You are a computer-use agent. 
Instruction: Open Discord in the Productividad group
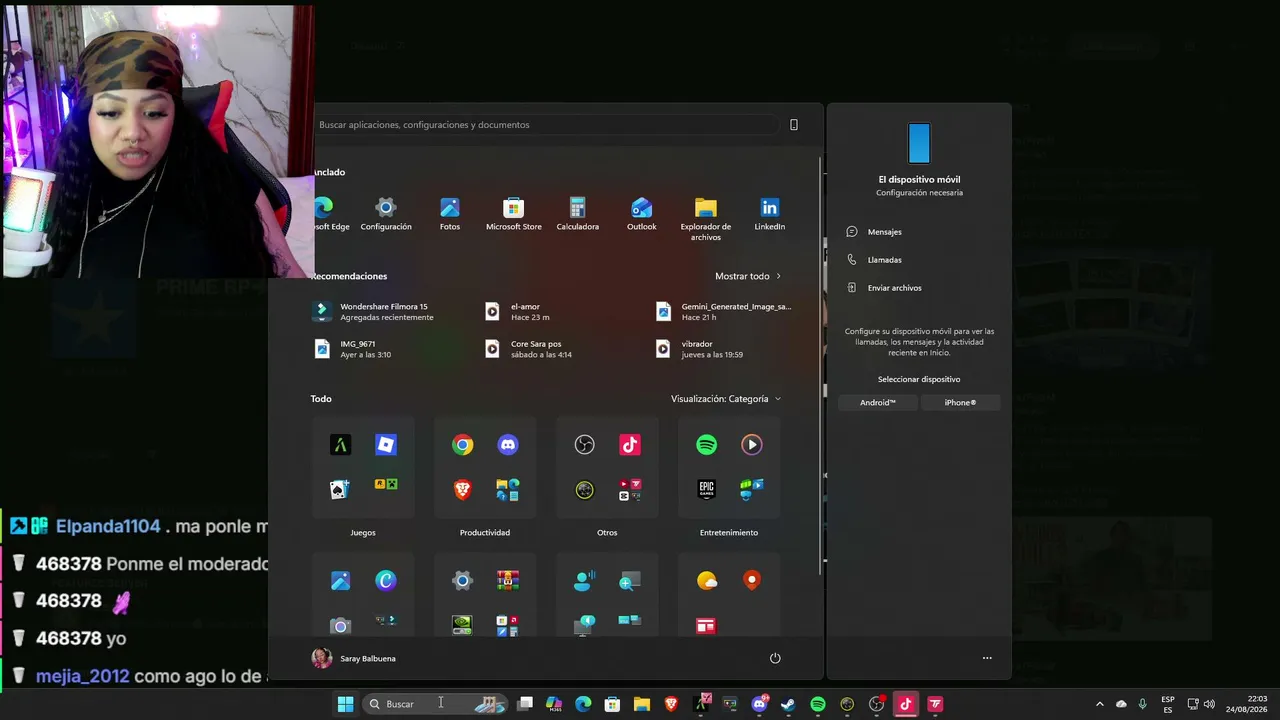tap(508, 445)
